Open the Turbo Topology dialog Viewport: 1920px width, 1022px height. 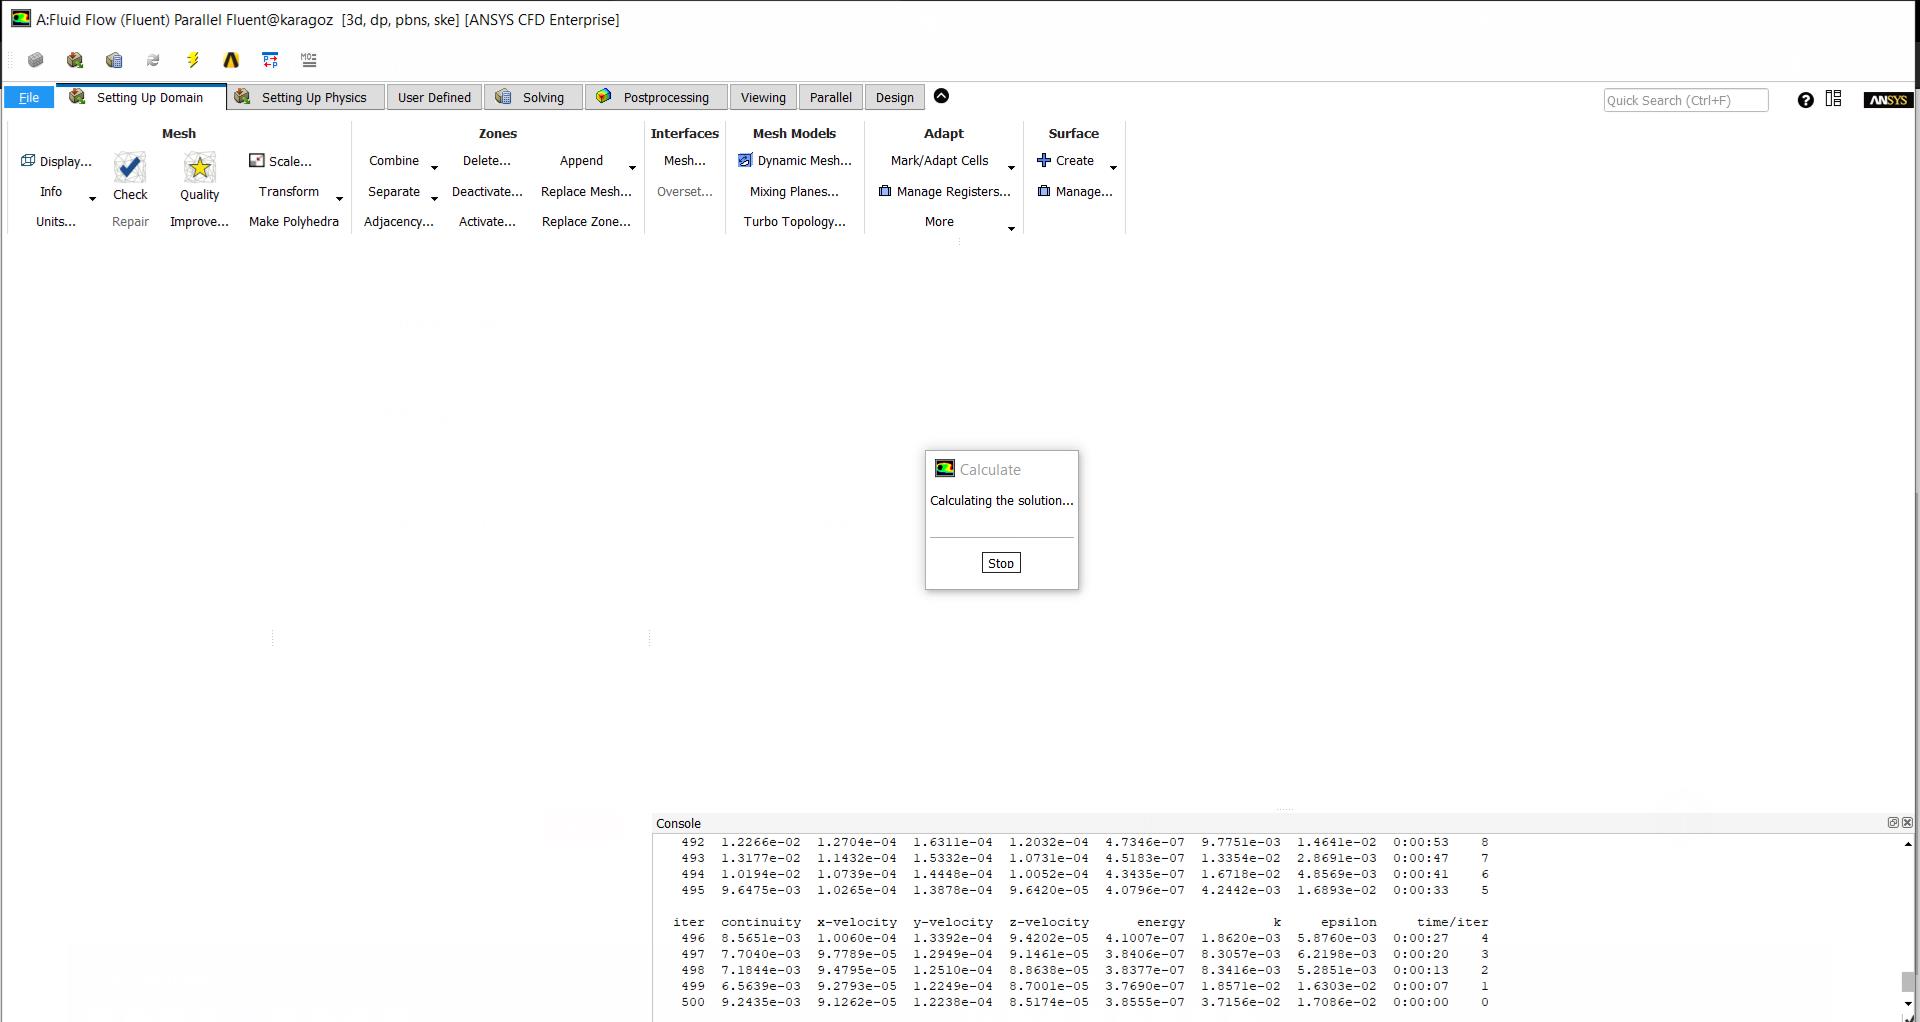point(794,222)
